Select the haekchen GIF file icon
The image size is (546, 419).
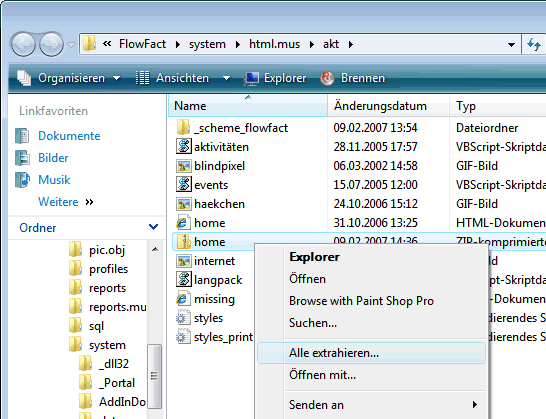tap(184, 203)
